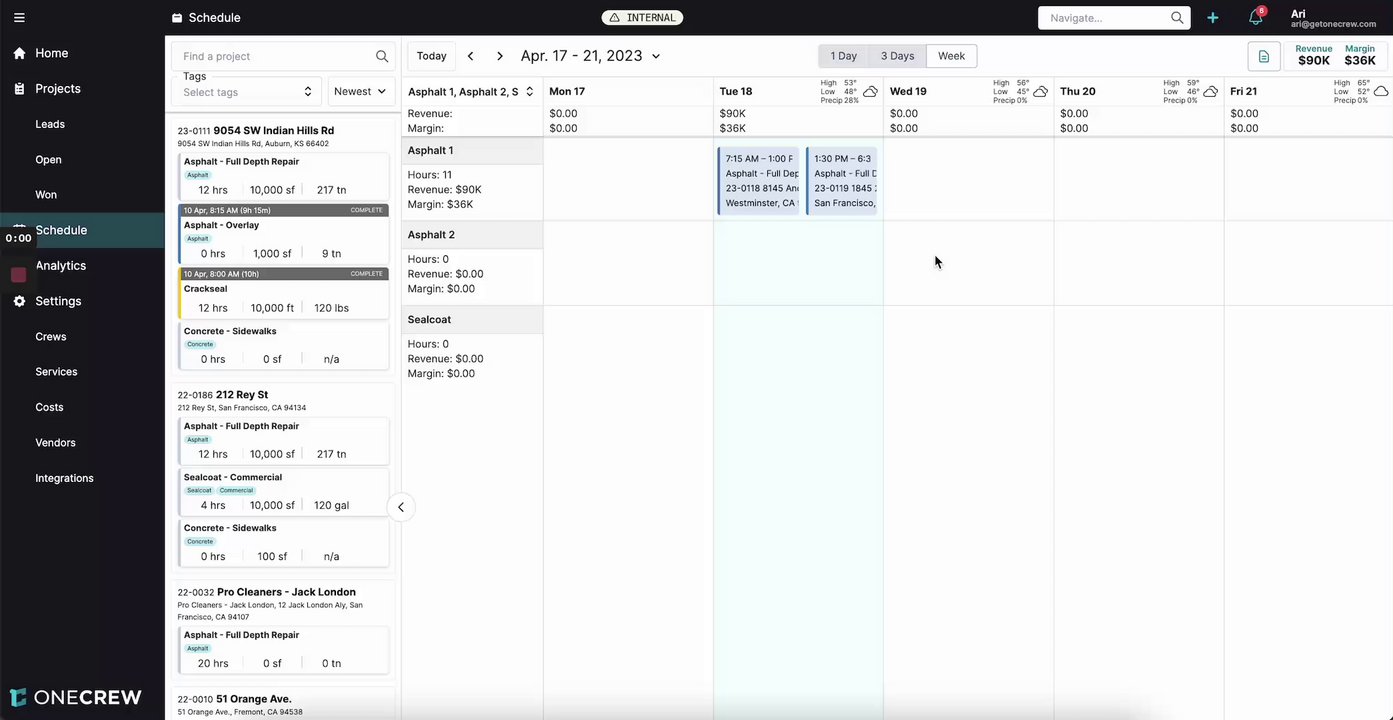1393x720 pixels.
Task: Click the calendar icon beside Schedule title
Action: coord(177,17)
